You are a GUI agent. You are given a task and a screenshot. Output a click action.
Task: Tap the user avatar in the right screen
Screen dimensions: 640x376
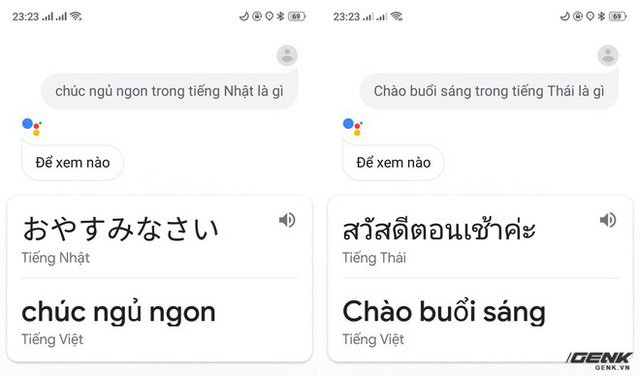click(608, 56)
